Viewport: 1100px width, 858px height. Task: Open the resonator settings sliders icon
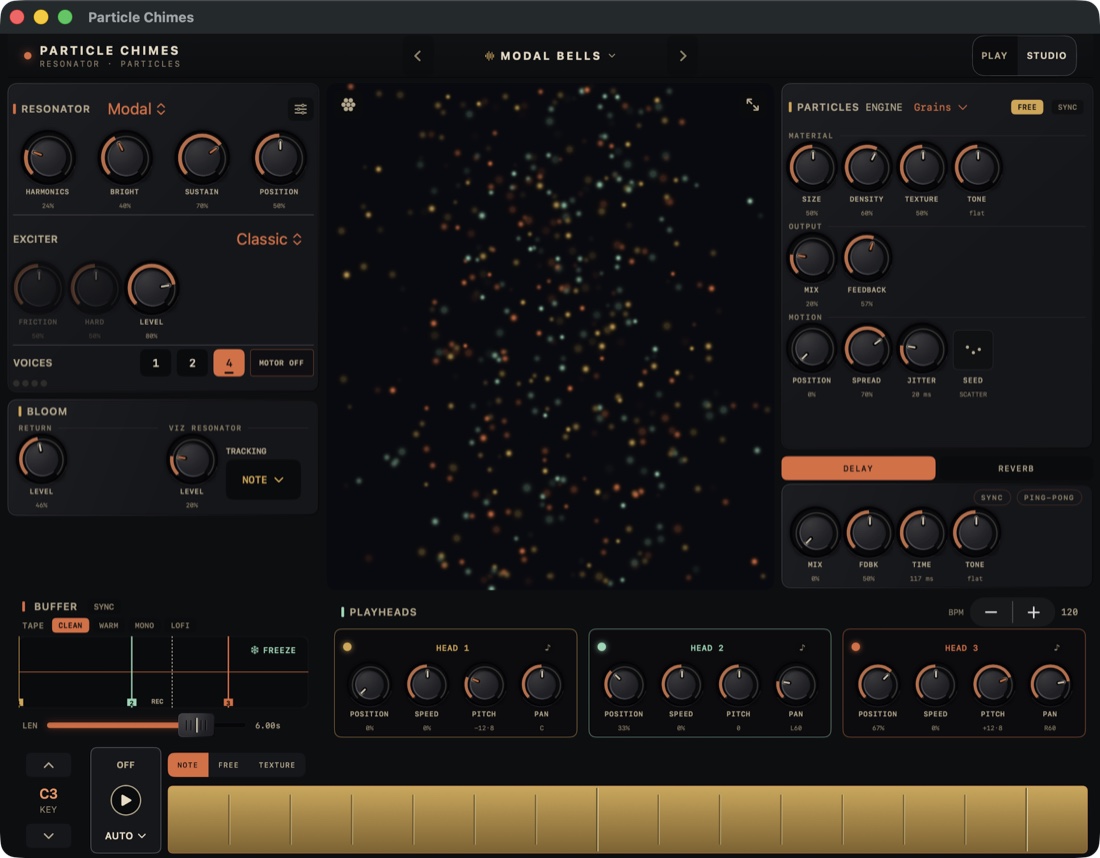(x=300, y=109)
